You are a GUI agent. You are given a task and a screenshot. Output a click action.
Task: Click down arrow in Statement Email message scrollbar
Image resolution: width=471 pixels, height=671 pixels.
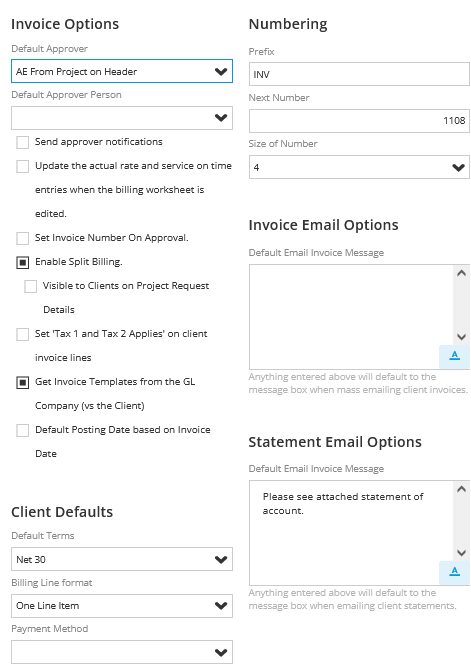point(461,552)
